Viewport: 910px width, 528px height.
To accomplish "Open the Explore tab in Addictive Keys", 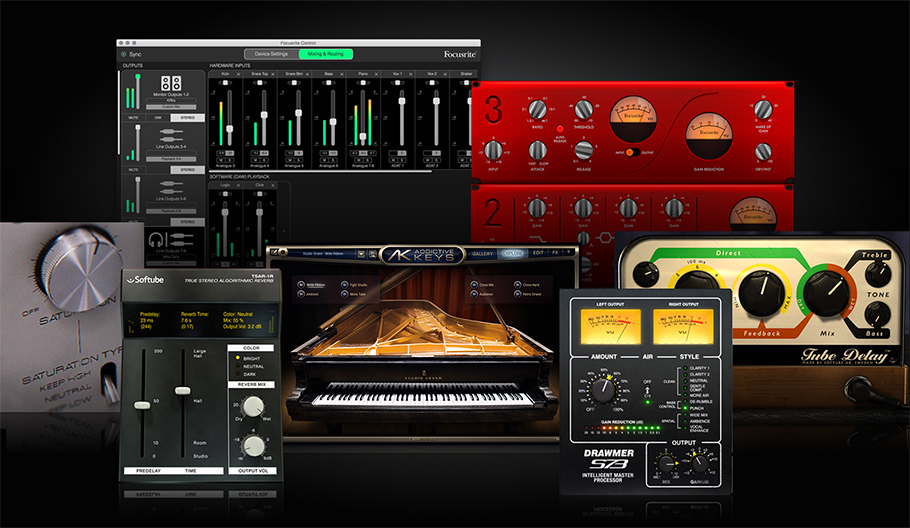I will click(512, 254).
